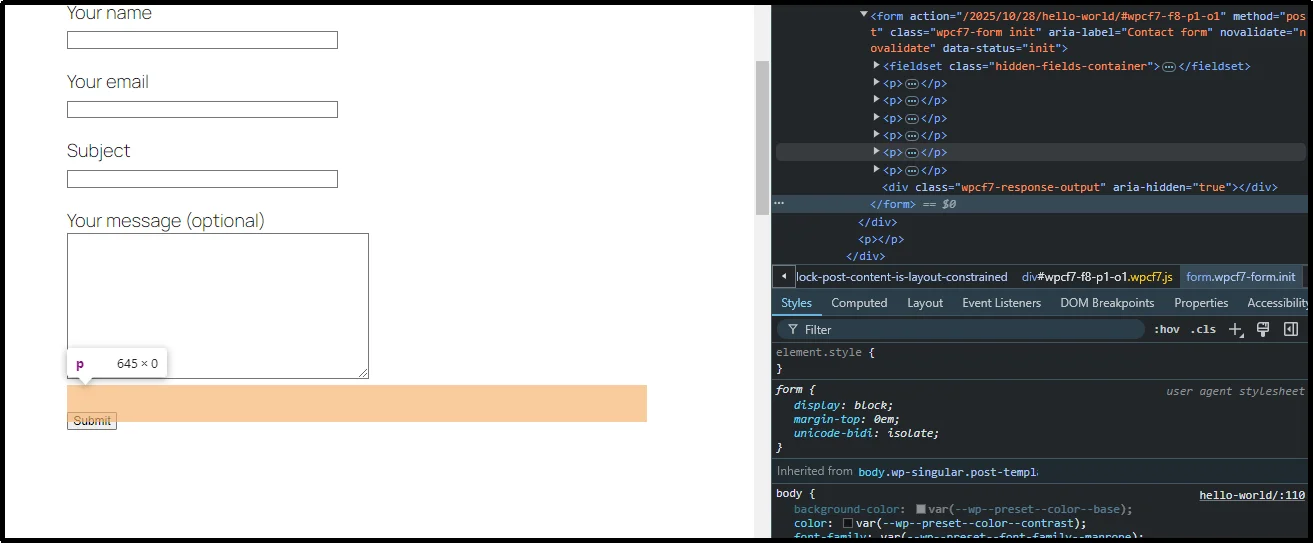Viewport: 1313px width, 543px height.
Task: Open the background-color swatch picker
Action: (x=921, y=509)
